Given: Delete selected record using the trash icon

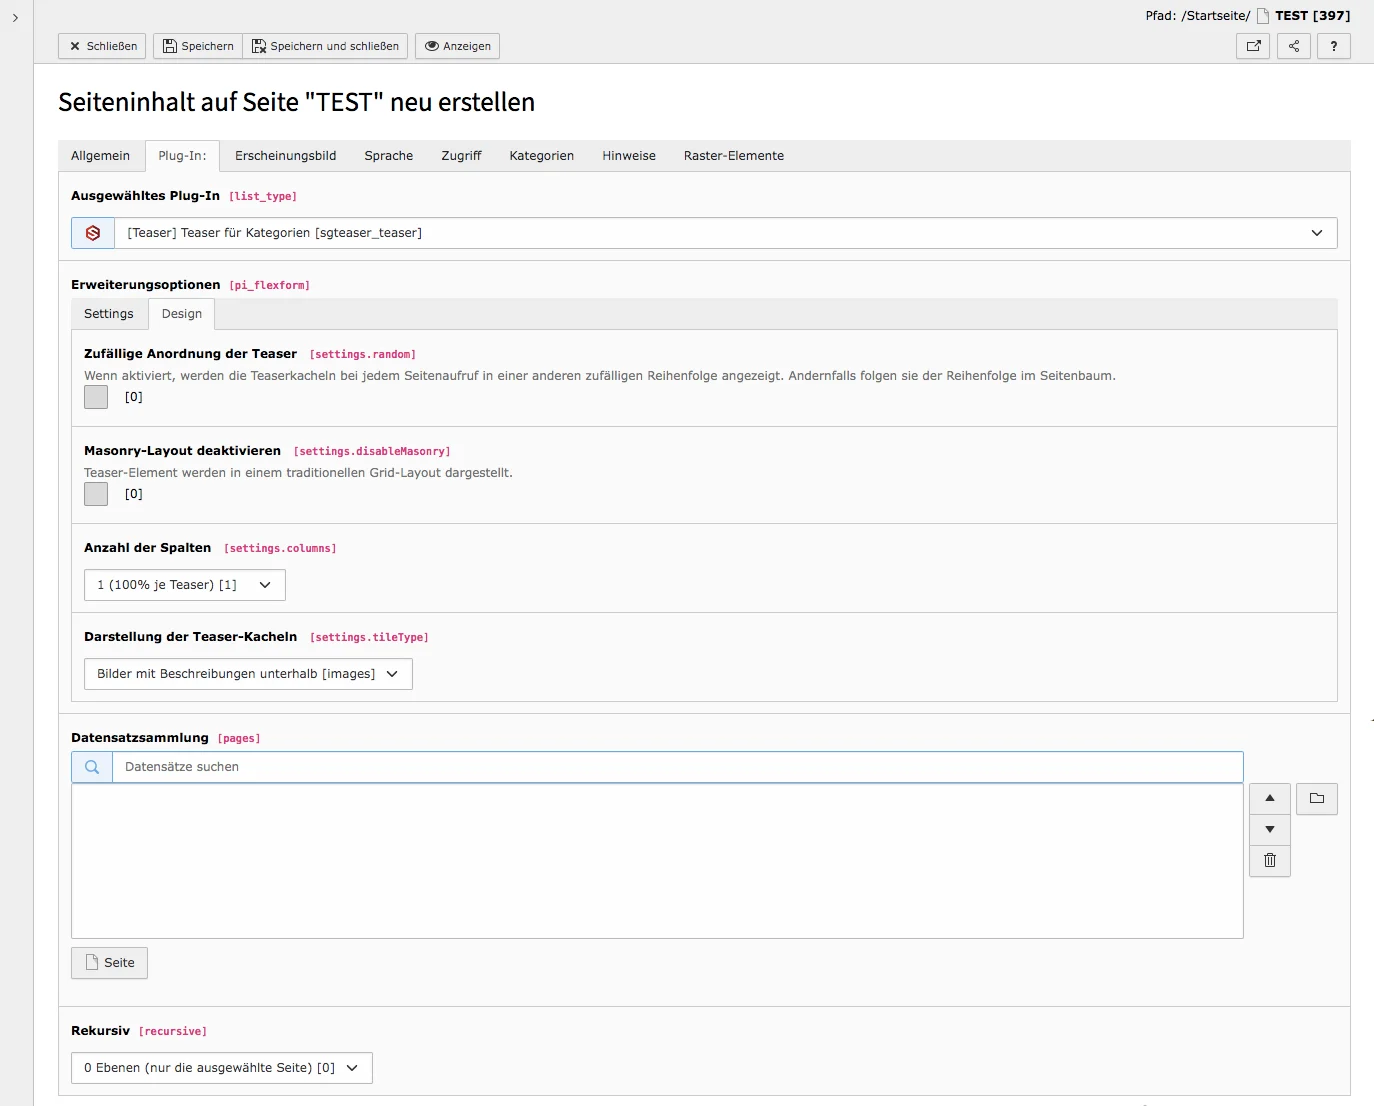Looking at the screenshot, I should (x=1269, y=860).
